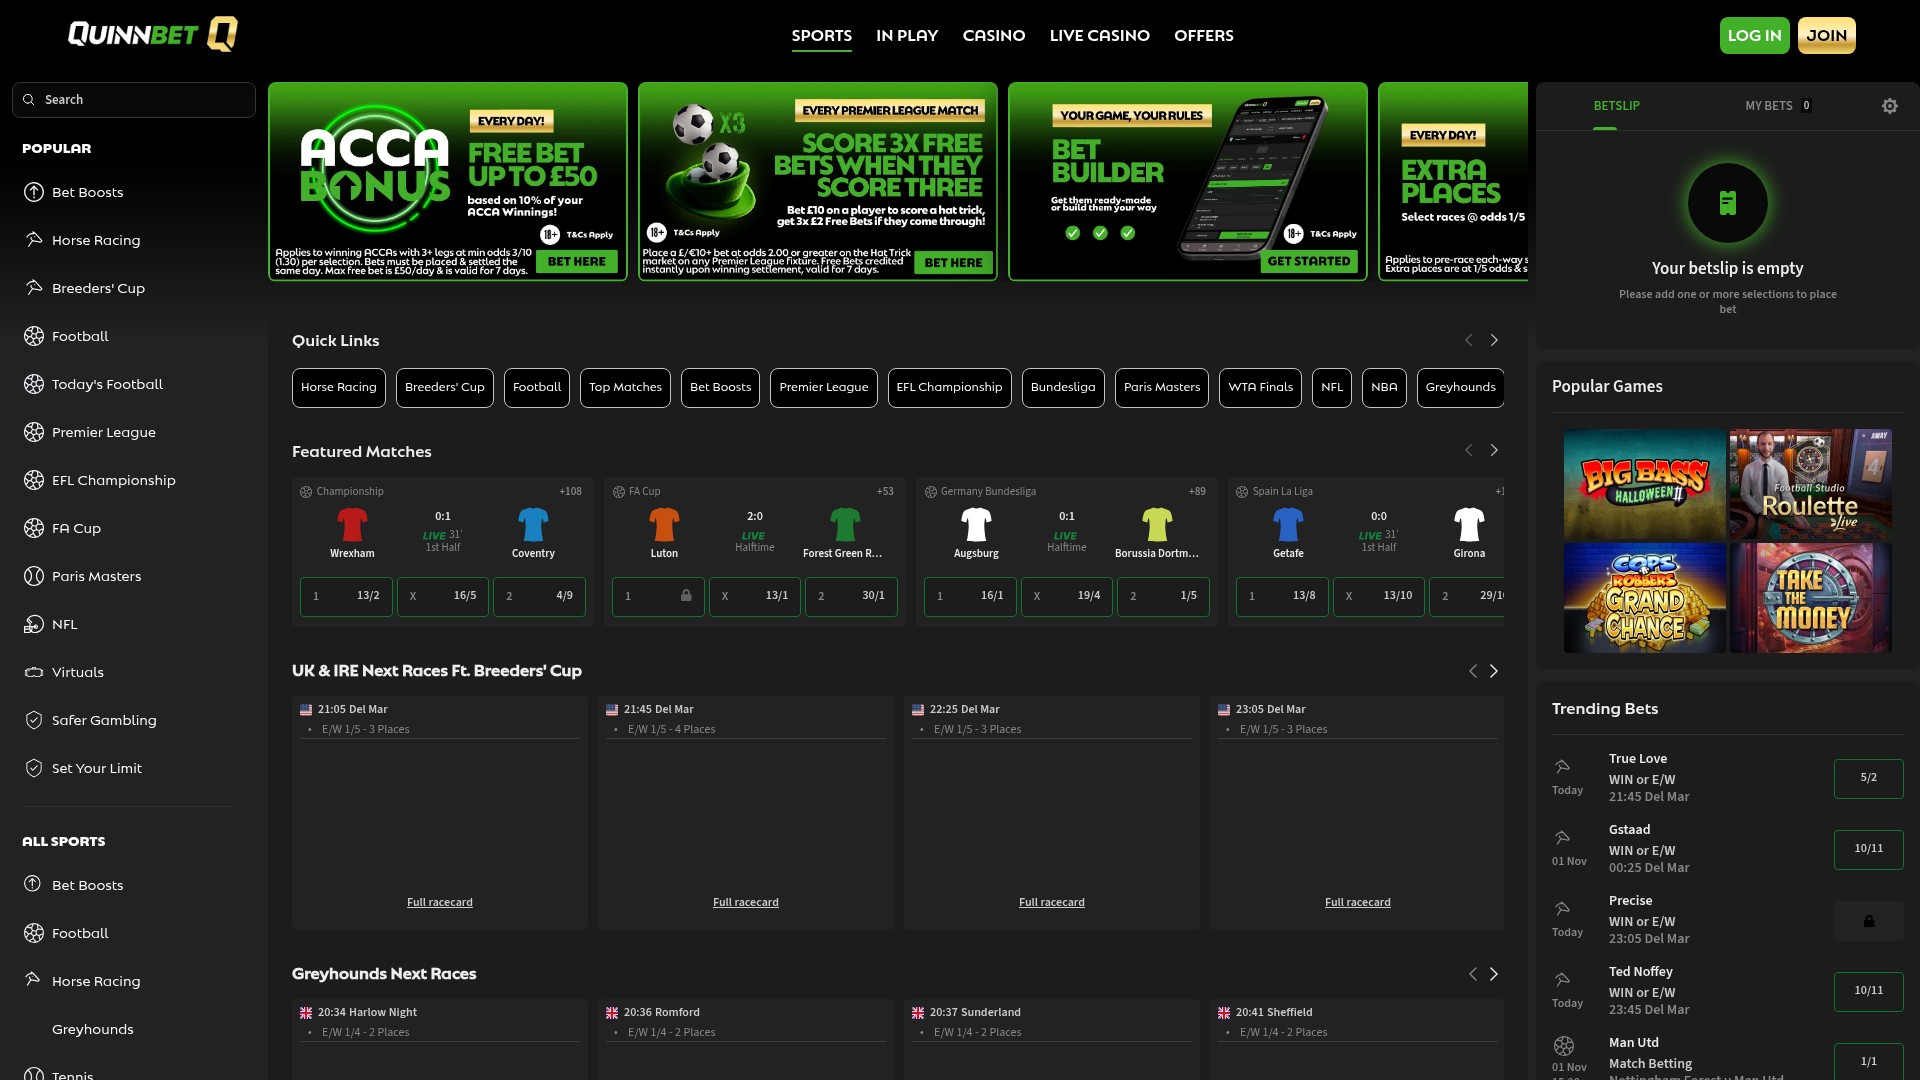The image size is (1920, 1080).
Task: Select Forest Green odds 30/1
Action: (x=851, y=596)
